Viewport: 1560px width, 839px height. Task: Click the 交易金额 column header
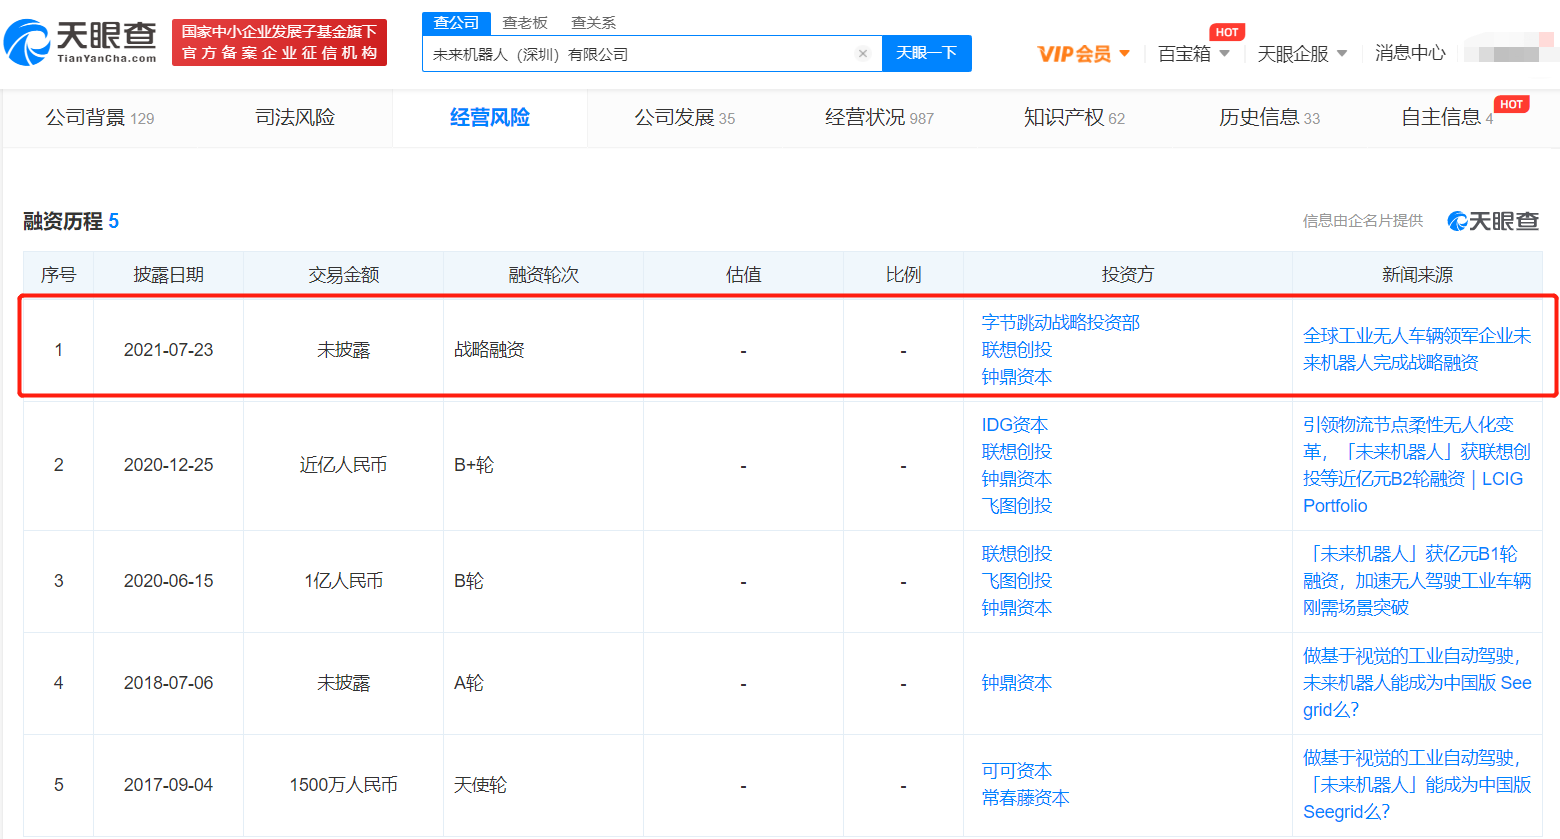[344, 274]
